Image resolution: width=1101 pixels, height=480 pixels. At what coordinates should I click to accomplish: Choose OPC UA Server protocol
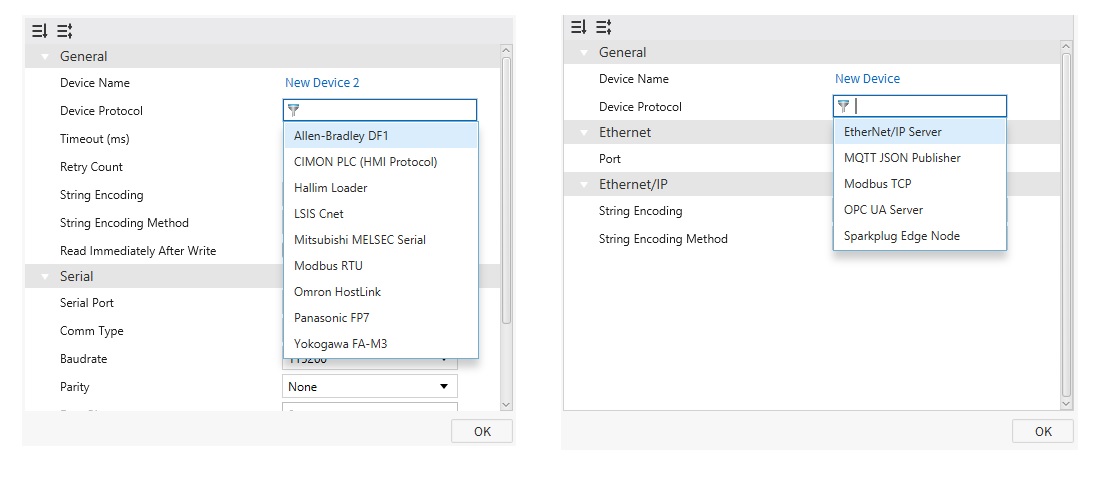click(920, 209)
